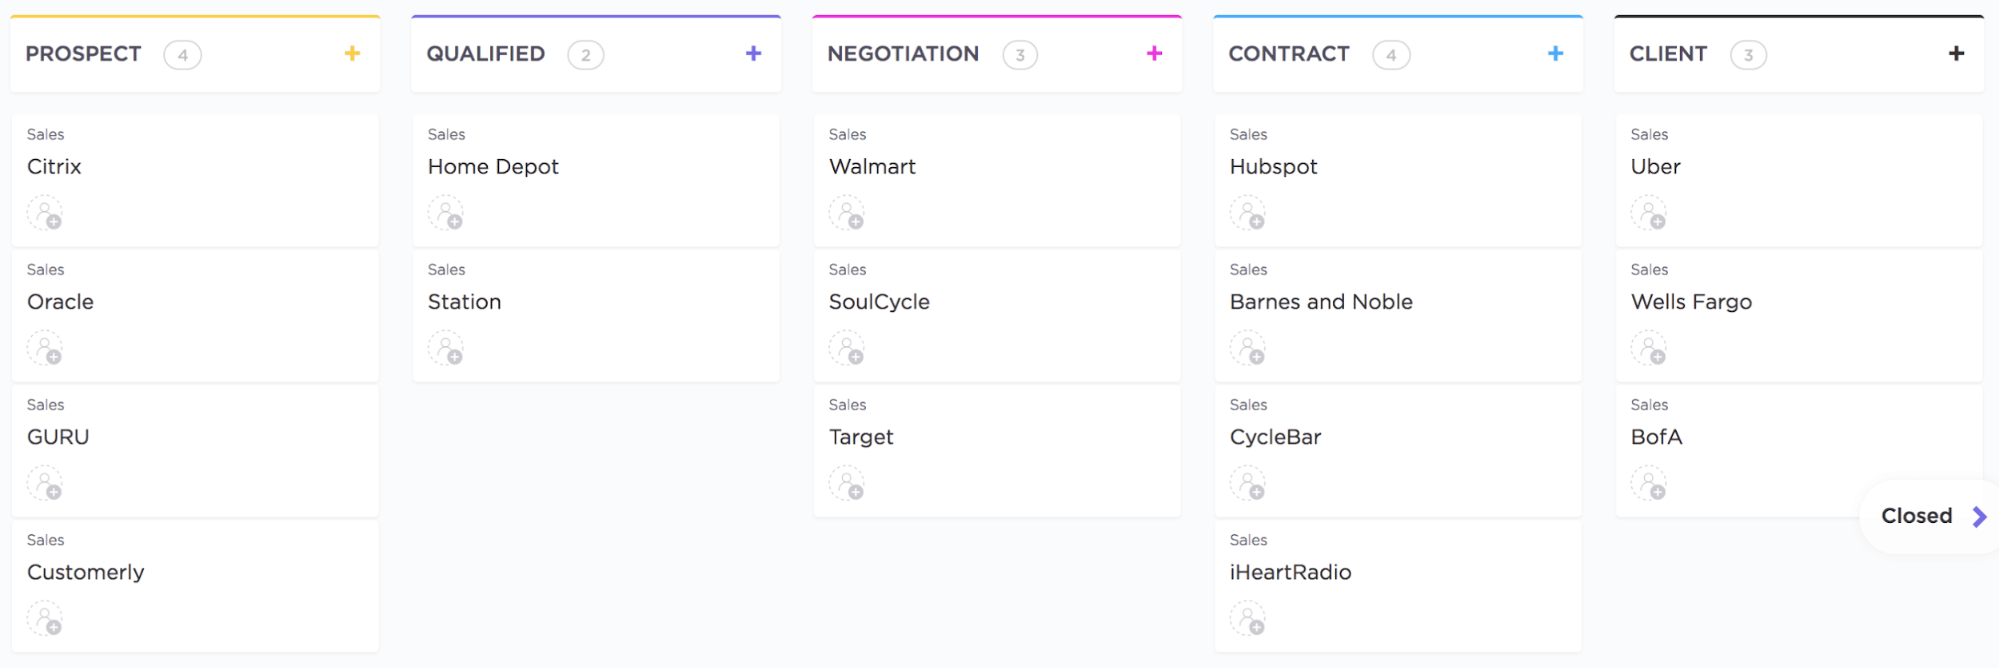Image resolution: width=1999 pixels, height=669 pixels.
Task: Assign a user to iHeartRadio card
Action: coord(1248,619)
